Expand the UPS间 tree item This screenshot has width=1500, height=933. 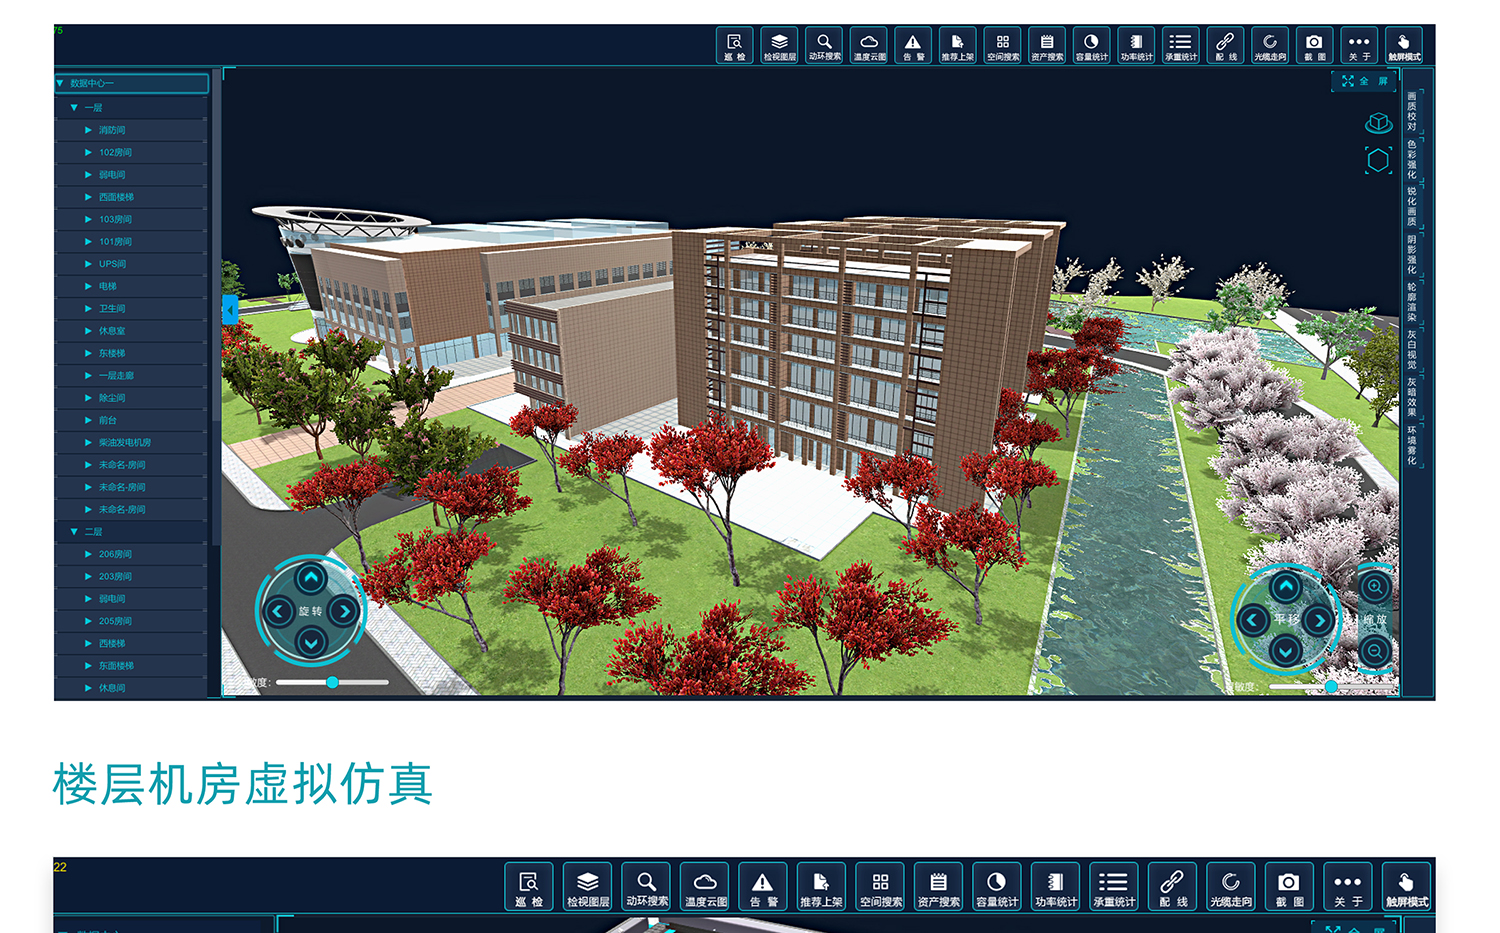pyautogui.click(x=89, y=264)
